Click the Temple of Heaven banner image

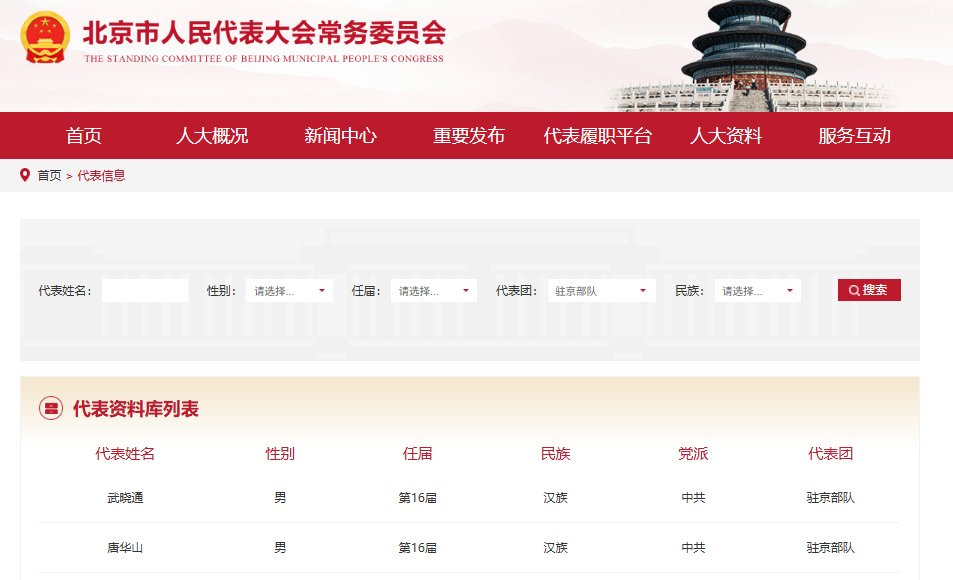coord(749,56)
